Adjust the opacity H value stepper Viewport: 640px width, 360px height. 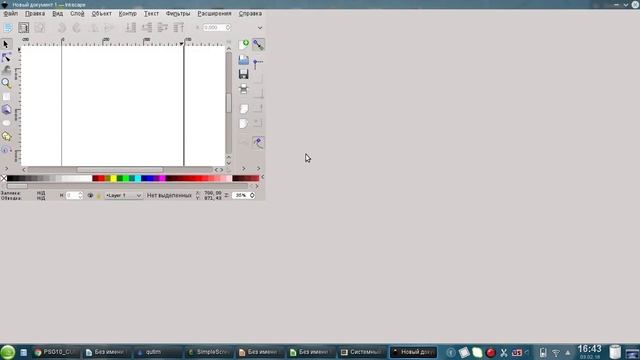[x=80, y=196]
